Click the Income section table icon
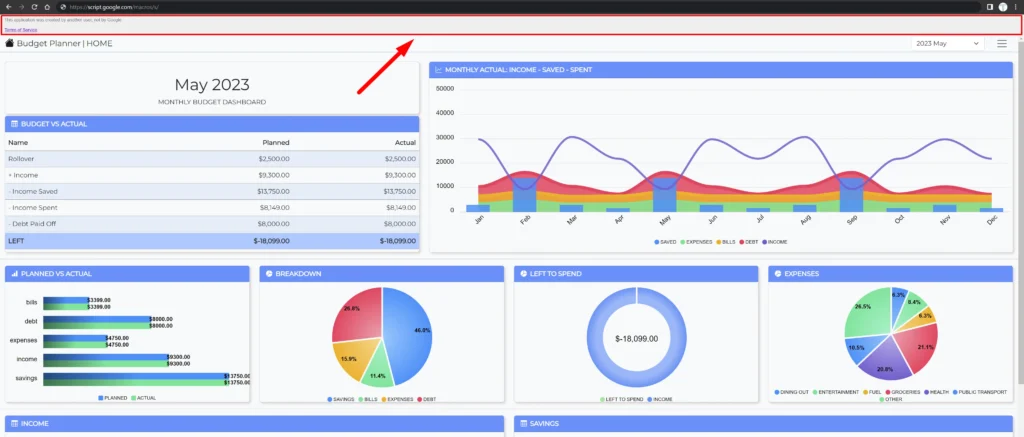Viewport: 1024px width, 437px height. click(13, 424)
